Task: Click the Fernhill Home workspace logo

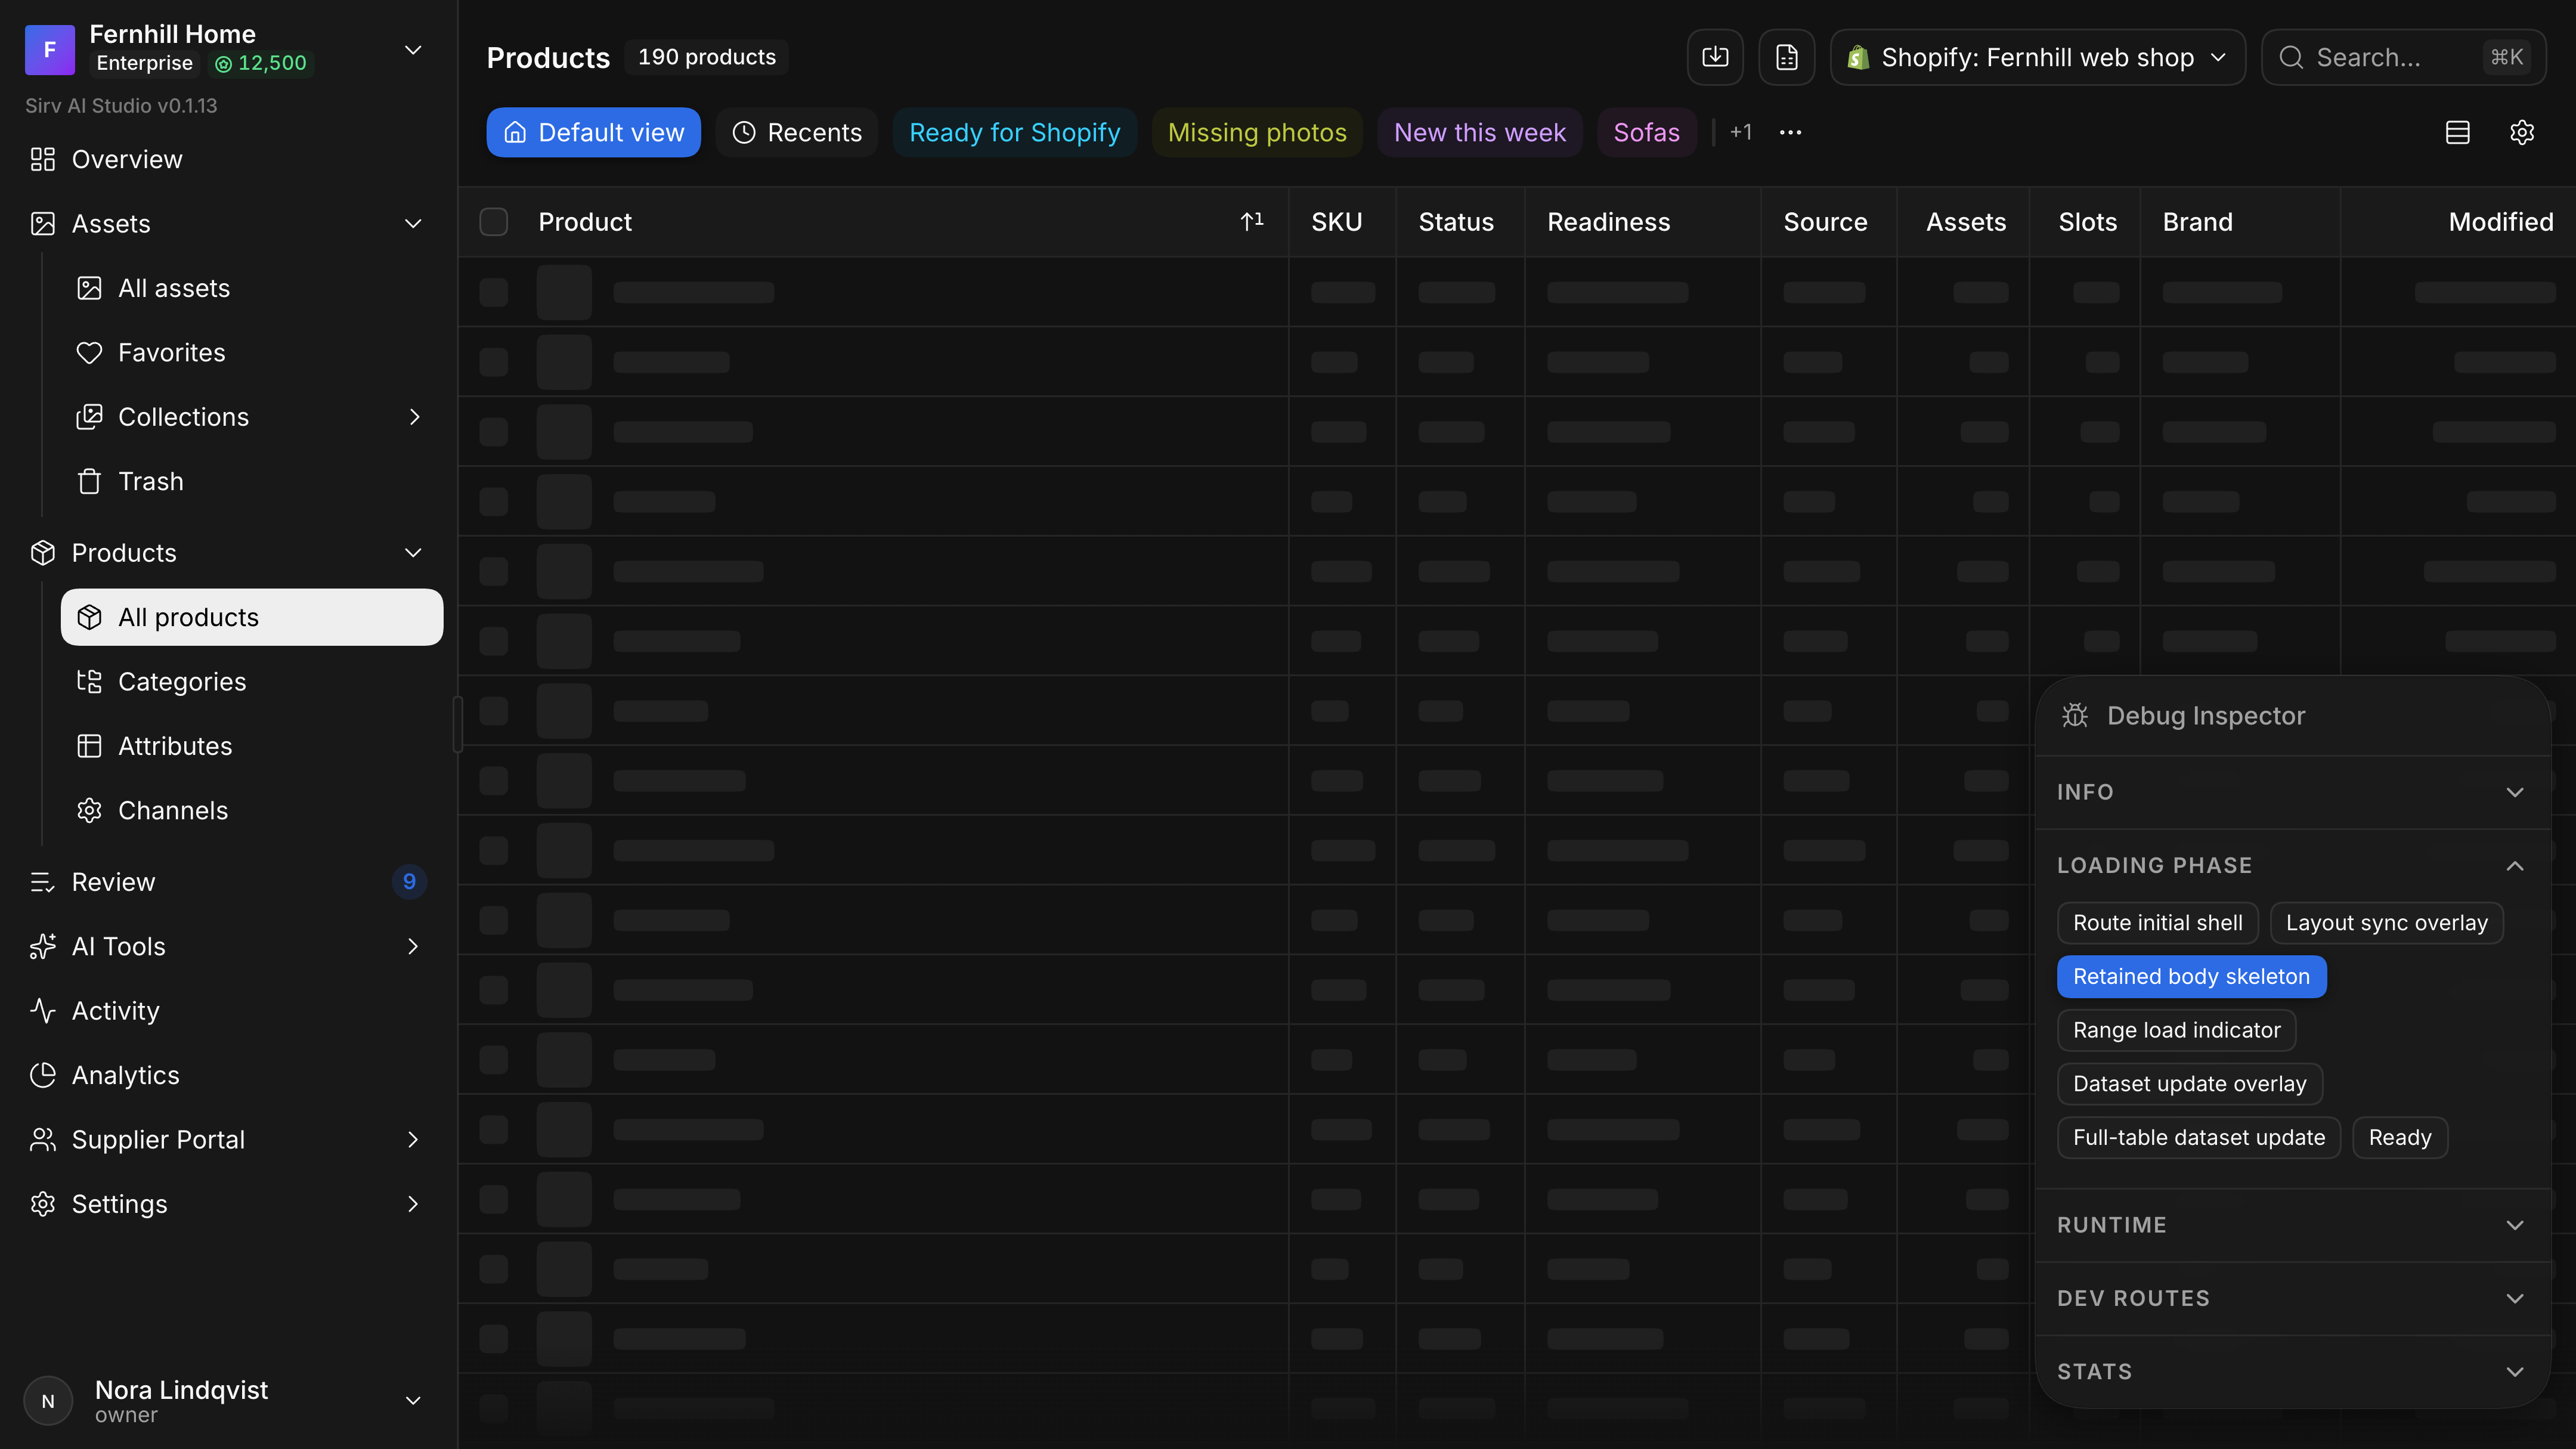Action: [x=50, y=50]
